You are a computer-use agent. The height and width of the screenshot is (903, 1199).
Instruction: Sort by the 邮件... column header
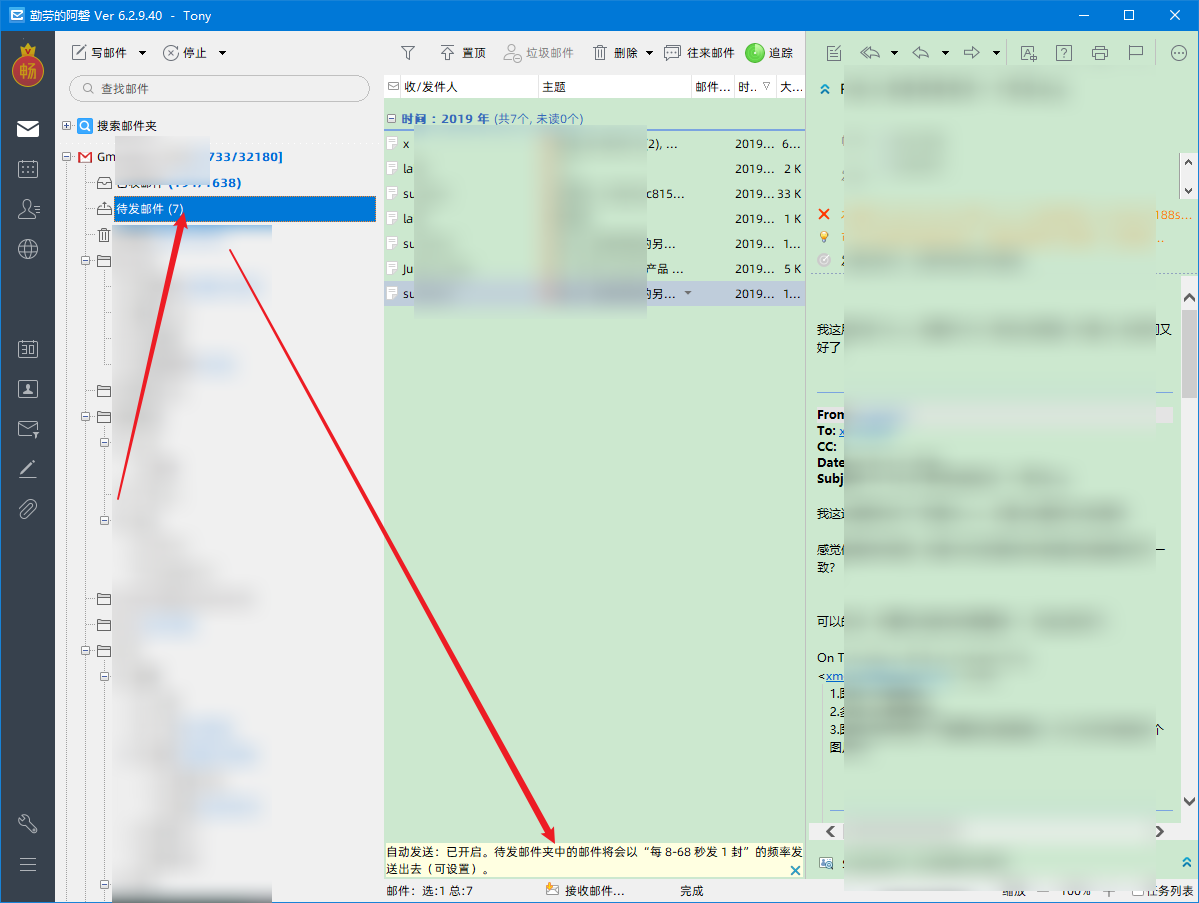click(x=713, y=87)
